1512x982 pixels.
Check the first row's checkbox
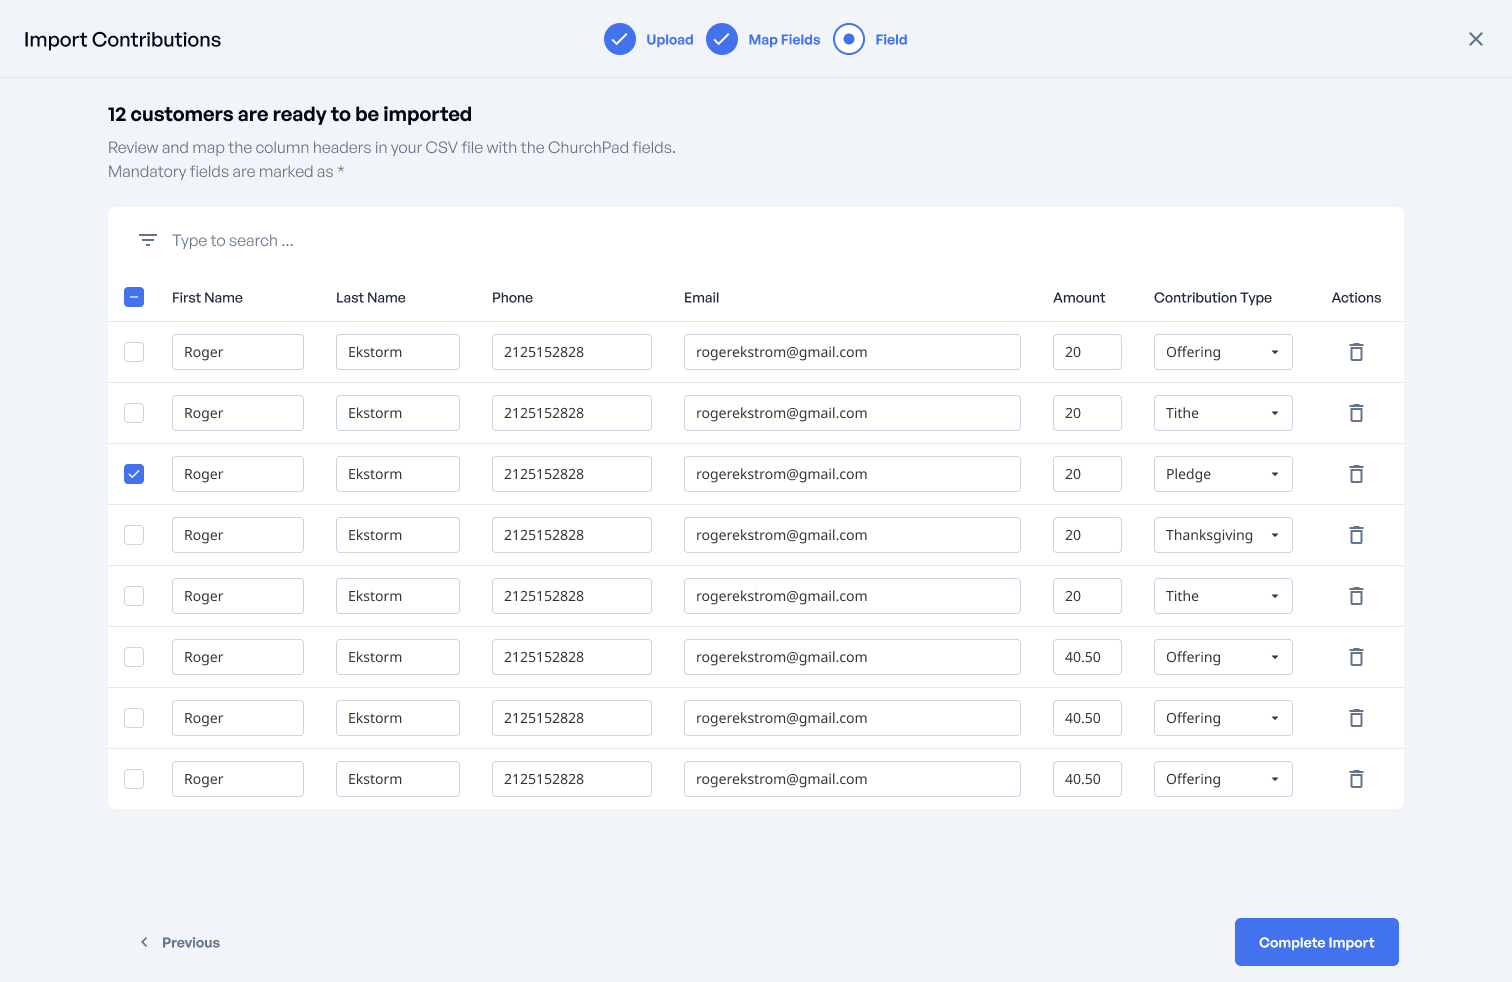click(134, 352)
